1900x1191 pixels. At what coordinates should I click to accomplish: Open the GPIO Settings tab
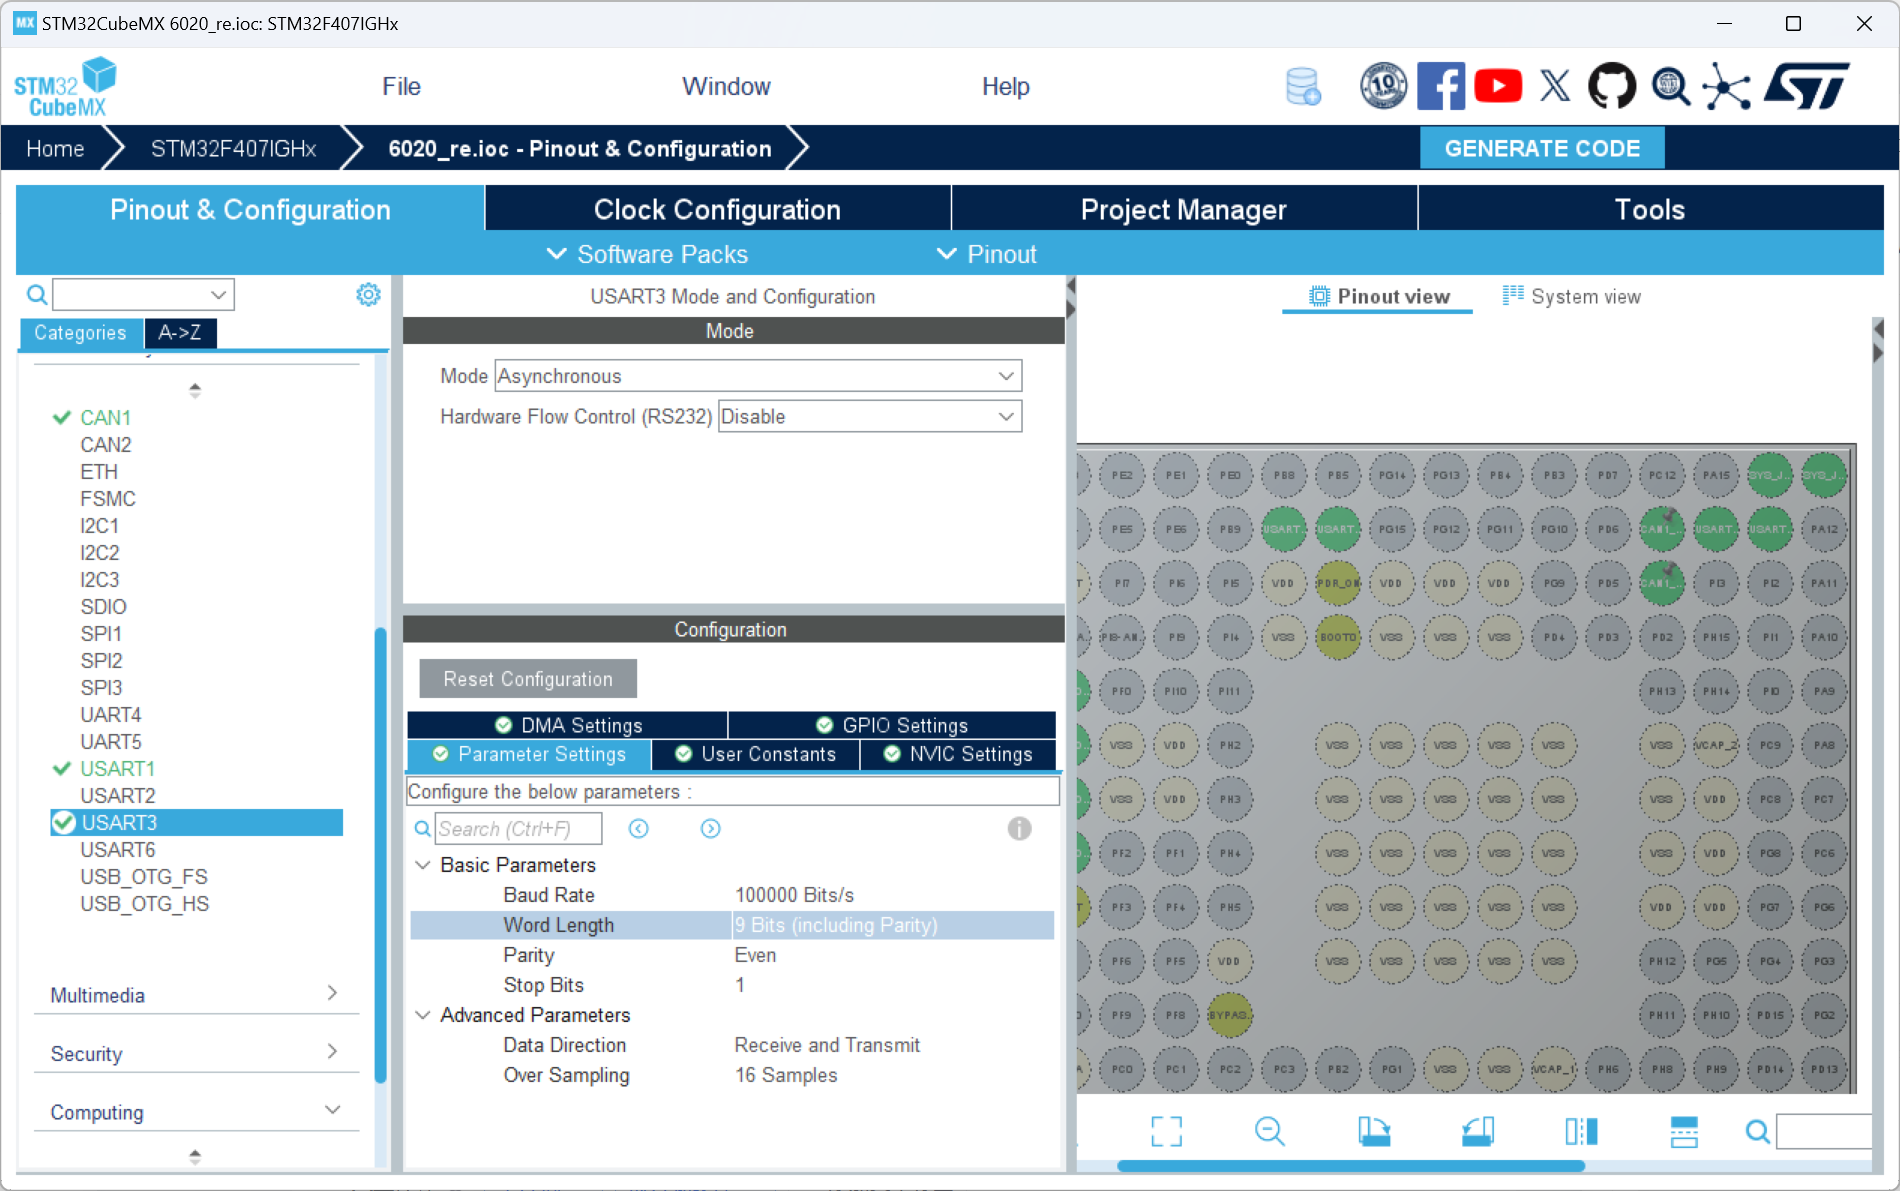(892, 725)
